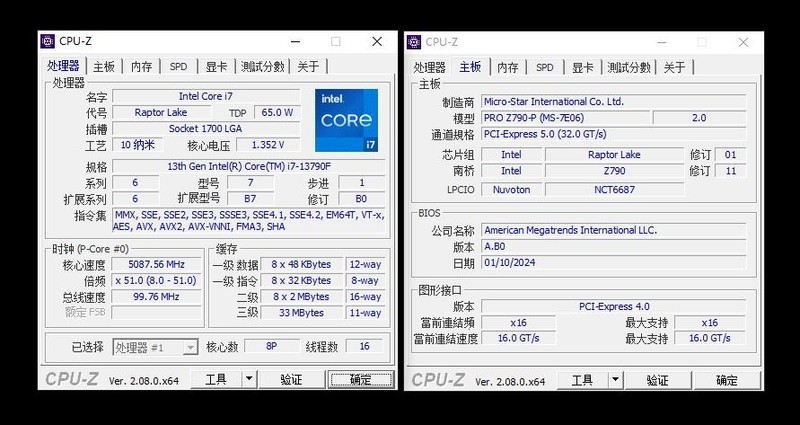Image resolution: width=800 pixels, height=425 pixels.
Task: Open 内存 tab in left window
Action: tap(141, 66)
